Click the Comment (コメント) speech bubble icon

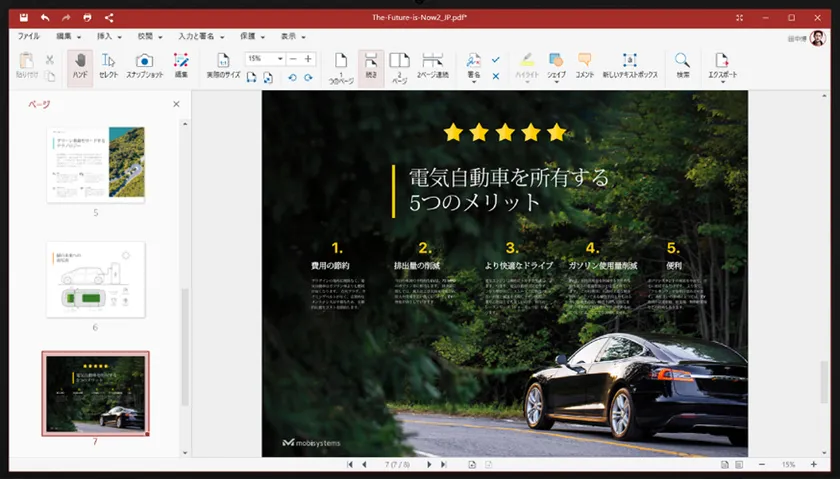click(x=584, y=66)
